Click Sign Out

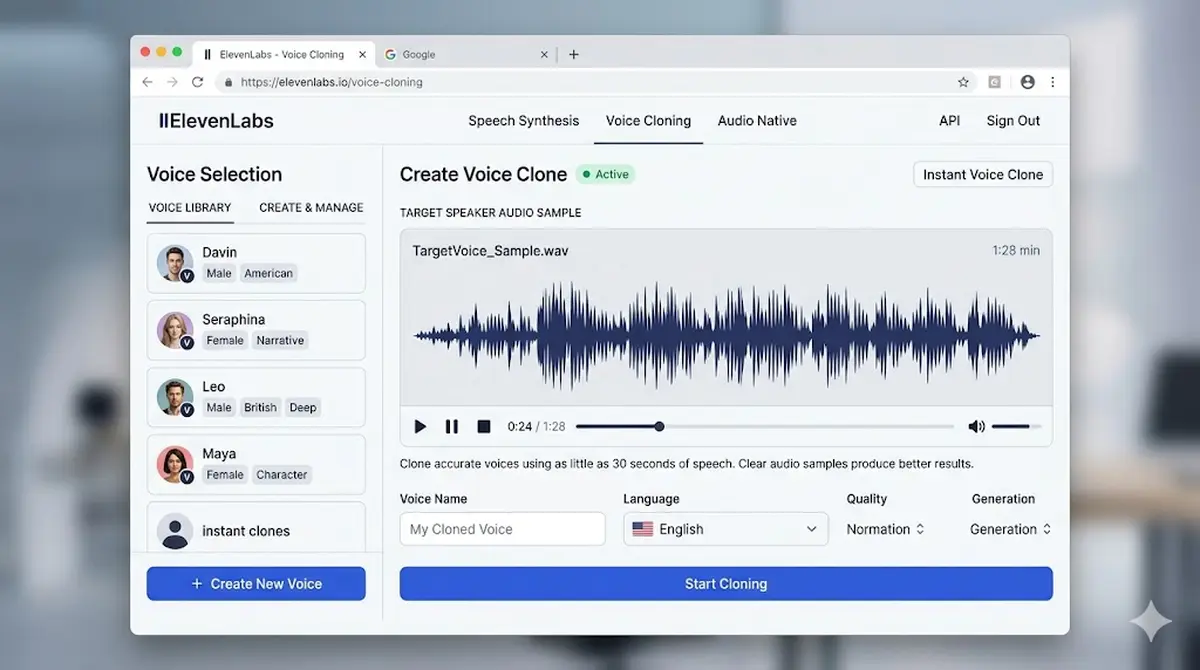1013,121
